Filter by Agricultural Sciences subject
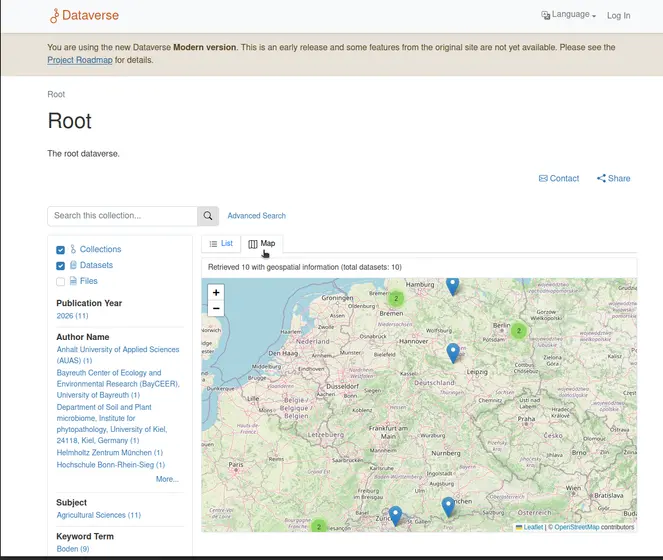 99,515
